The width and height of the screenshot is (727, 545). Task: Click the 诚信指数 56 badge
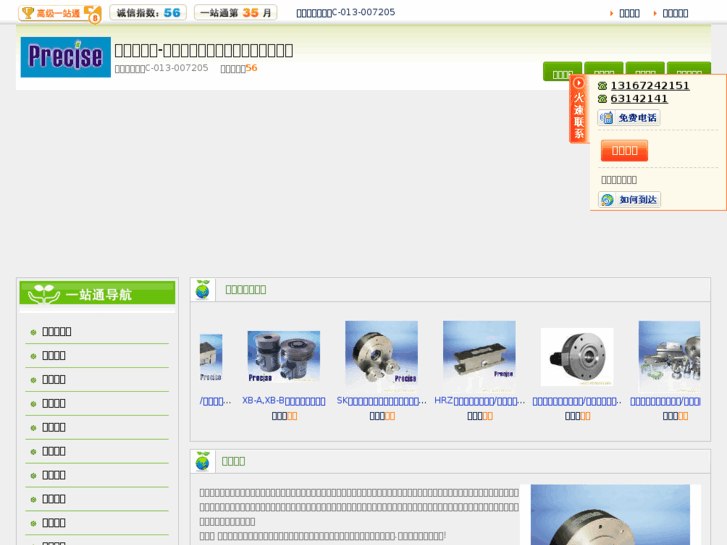coord(148,13)
